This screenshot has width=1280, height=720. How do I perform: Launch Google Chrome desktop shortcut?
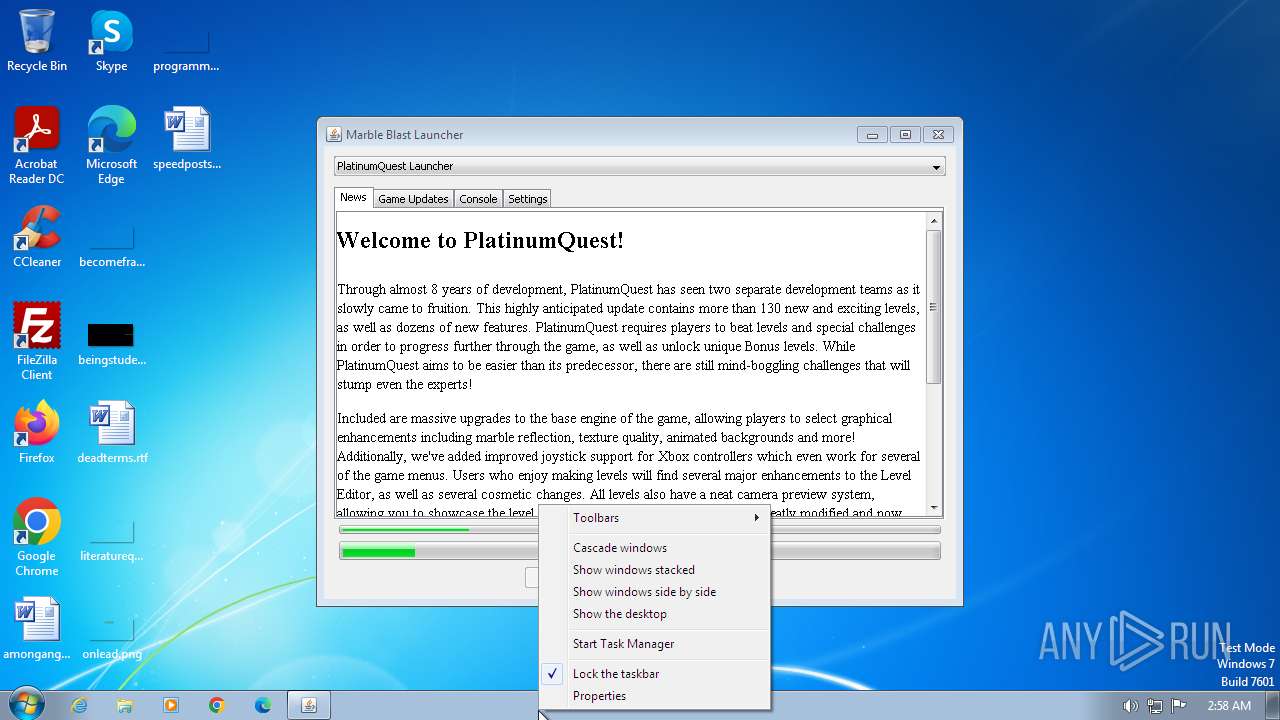click(37, 538)
